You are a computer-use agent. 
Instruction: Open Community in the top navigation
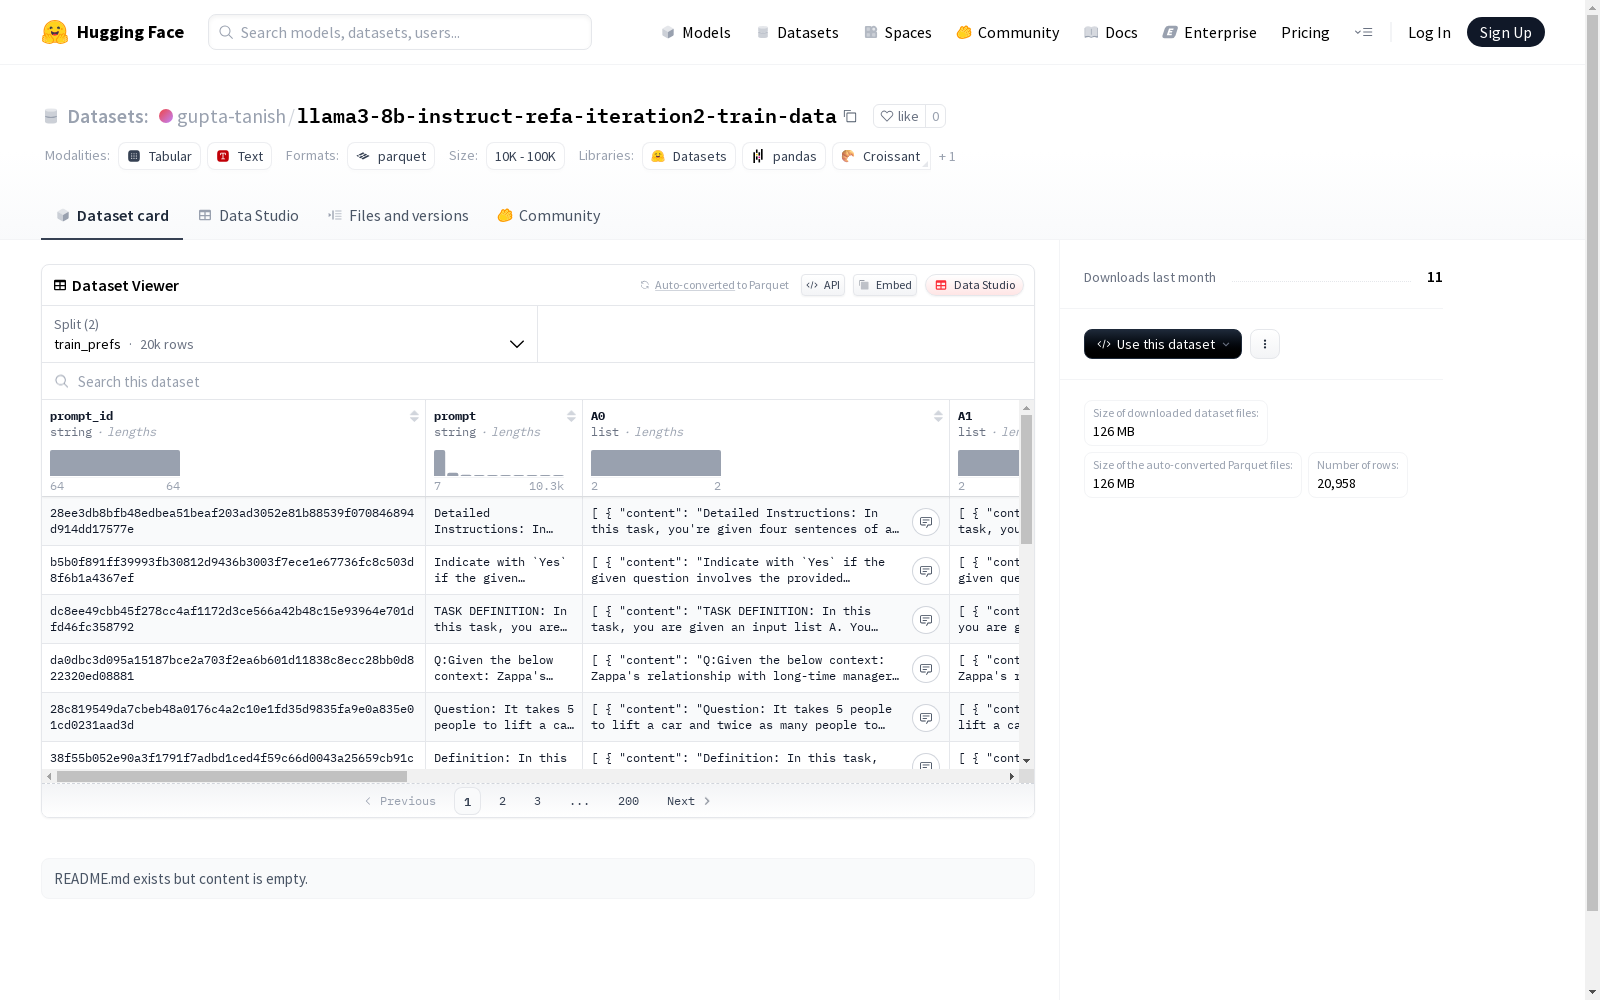click(1008, 32)
